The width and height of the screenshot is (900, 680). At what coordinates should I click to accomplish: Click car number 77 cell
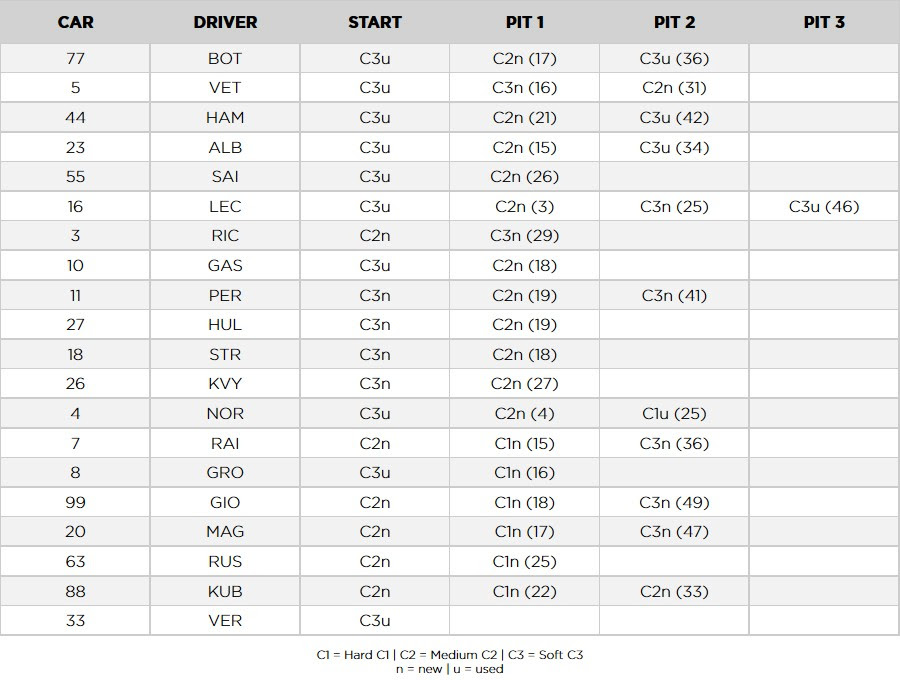[75, 59]
